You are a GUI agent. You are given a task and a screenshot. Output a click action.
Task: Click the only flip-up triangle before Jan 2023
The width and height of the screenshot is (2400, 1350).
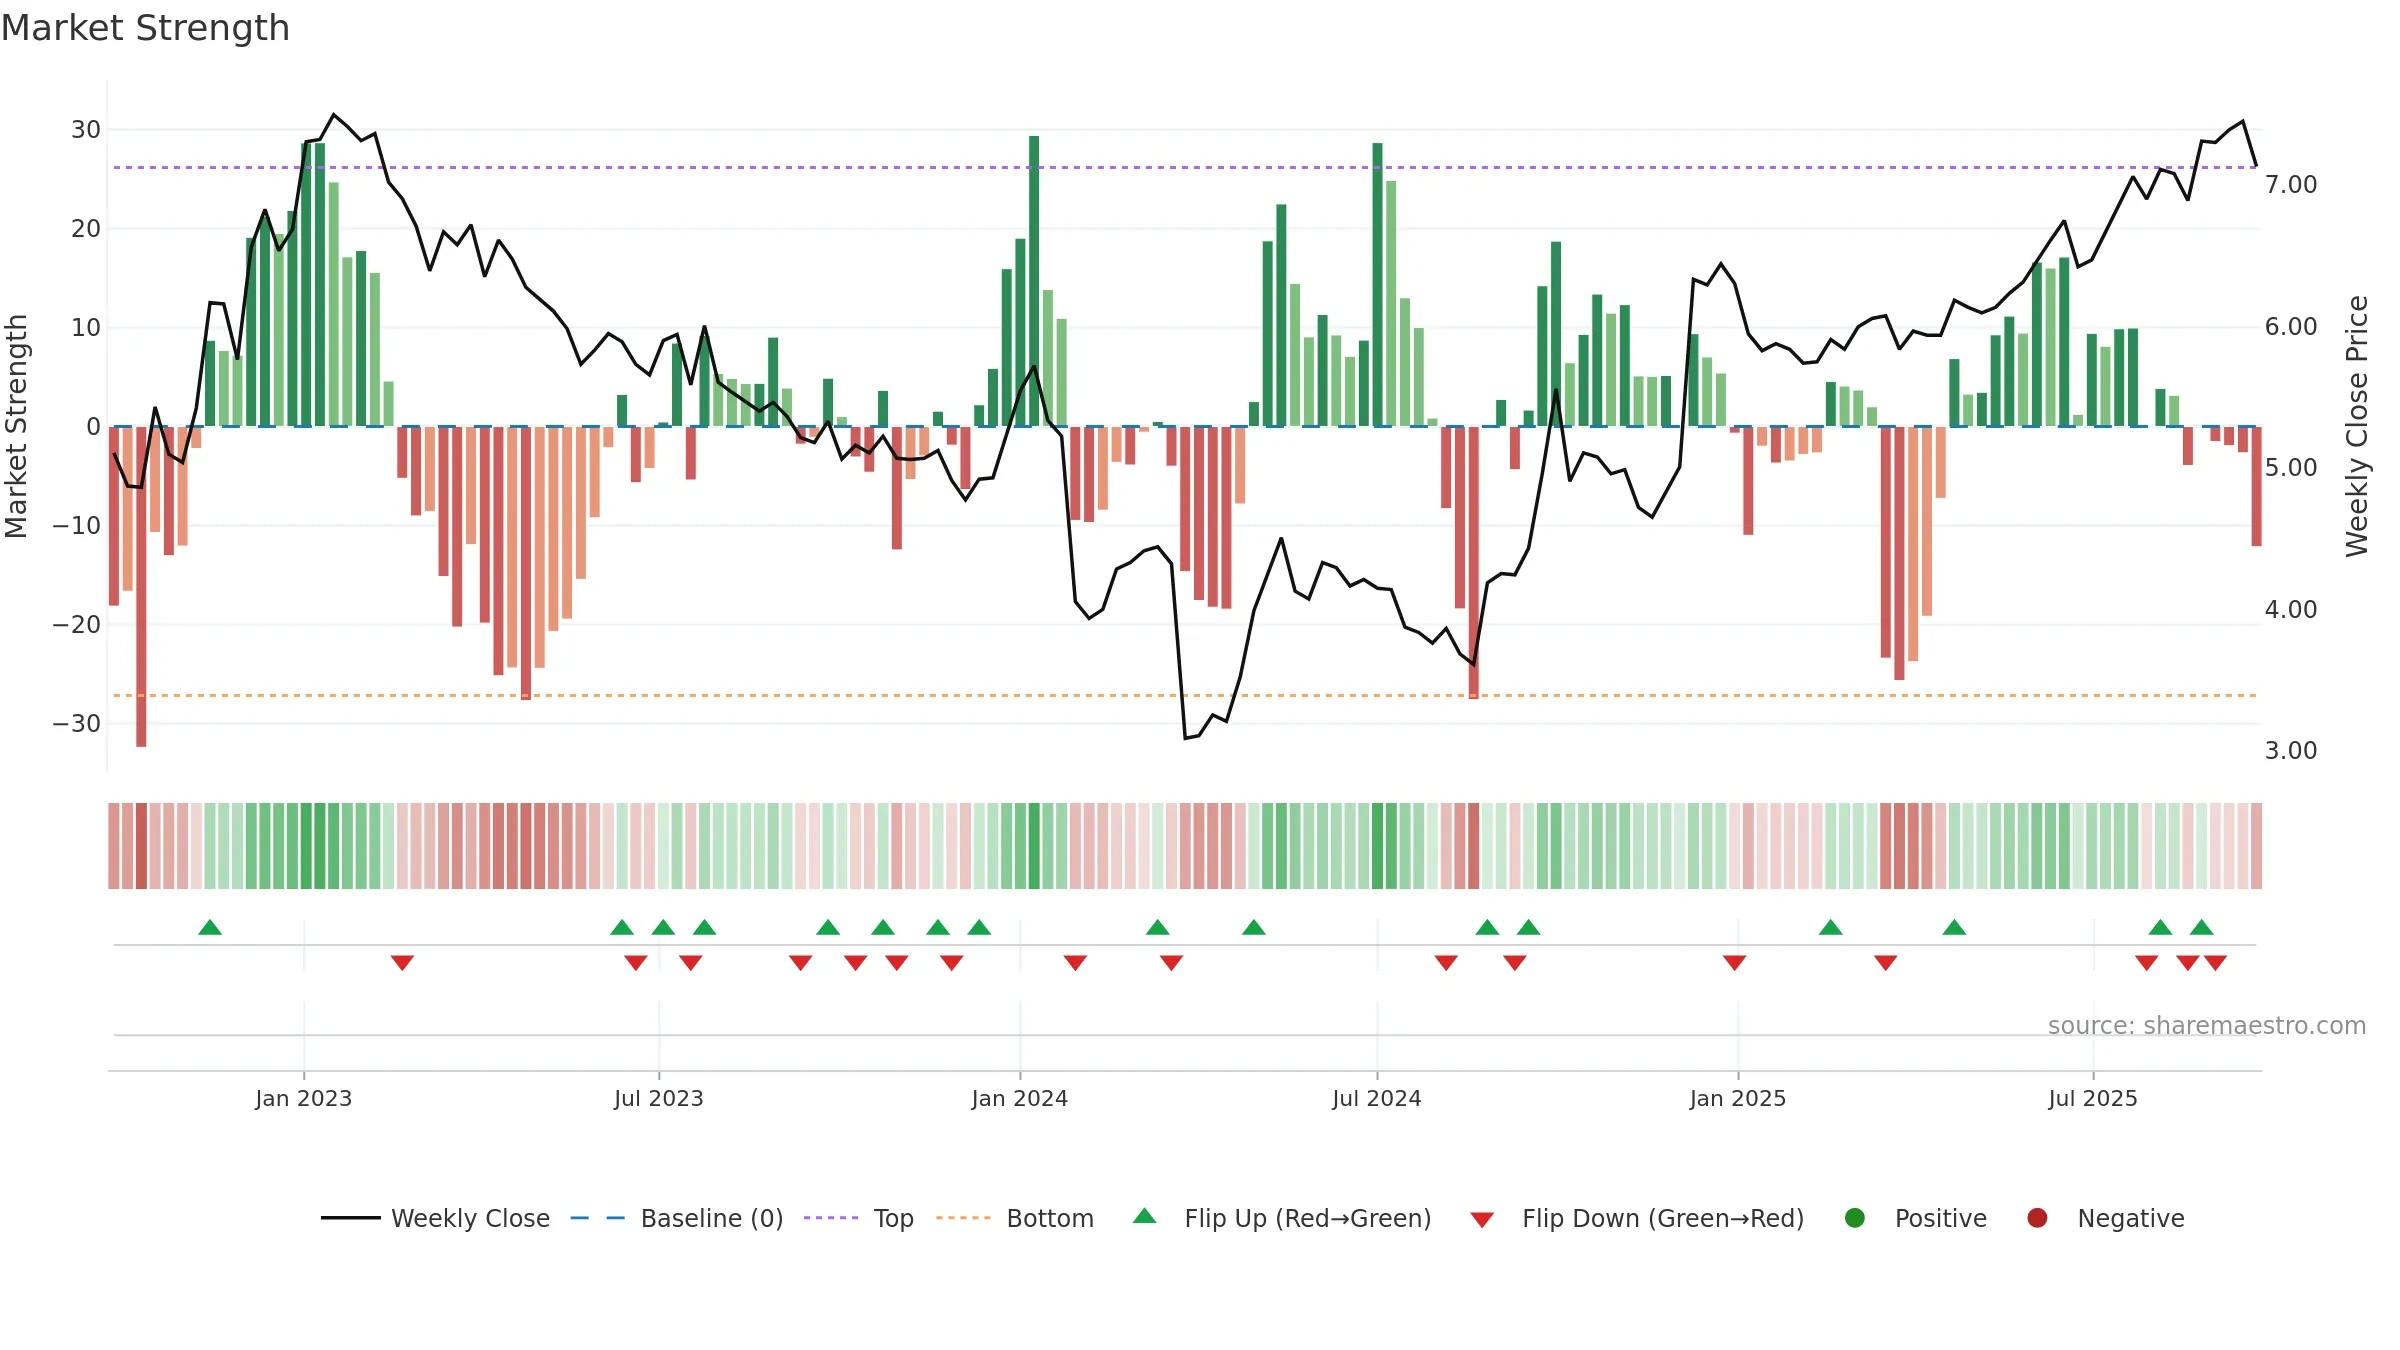(210, 927)
